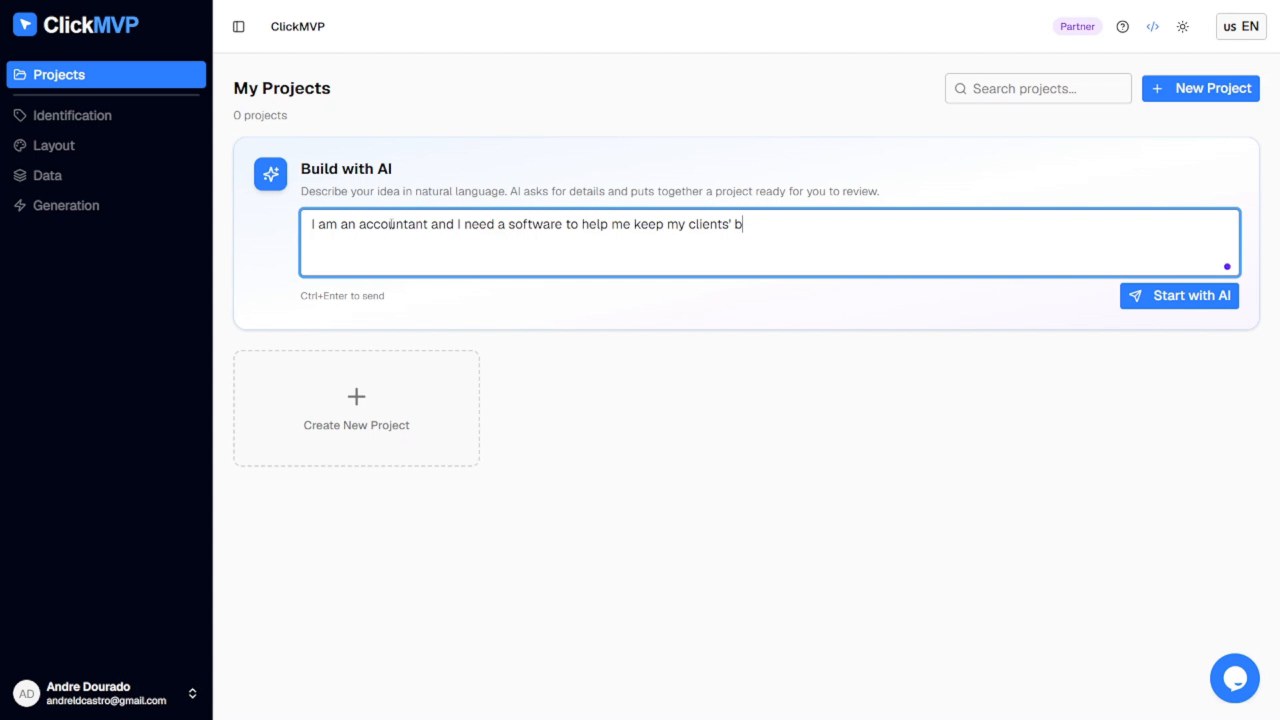Viewport: 1280px width, 720px height.
Task: Click the Ctrl+Enter to send hint
Action: pos(342,296)
